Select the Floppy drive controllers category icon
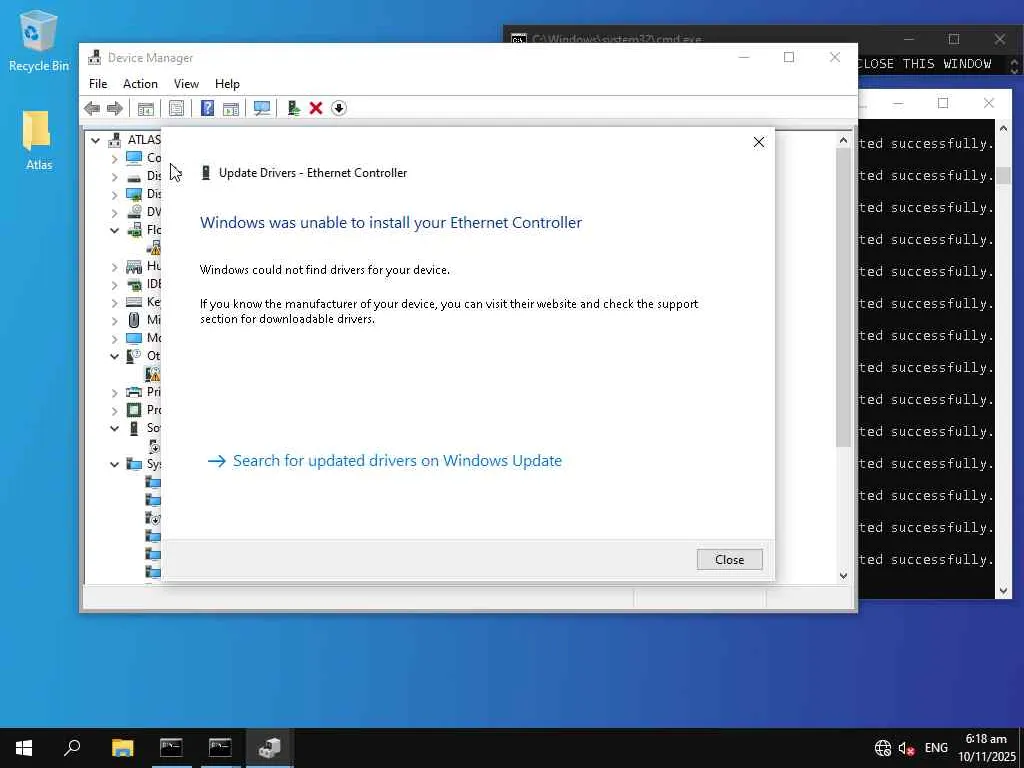The width and height of the screenshot is (1024, 768). point(134,230)
